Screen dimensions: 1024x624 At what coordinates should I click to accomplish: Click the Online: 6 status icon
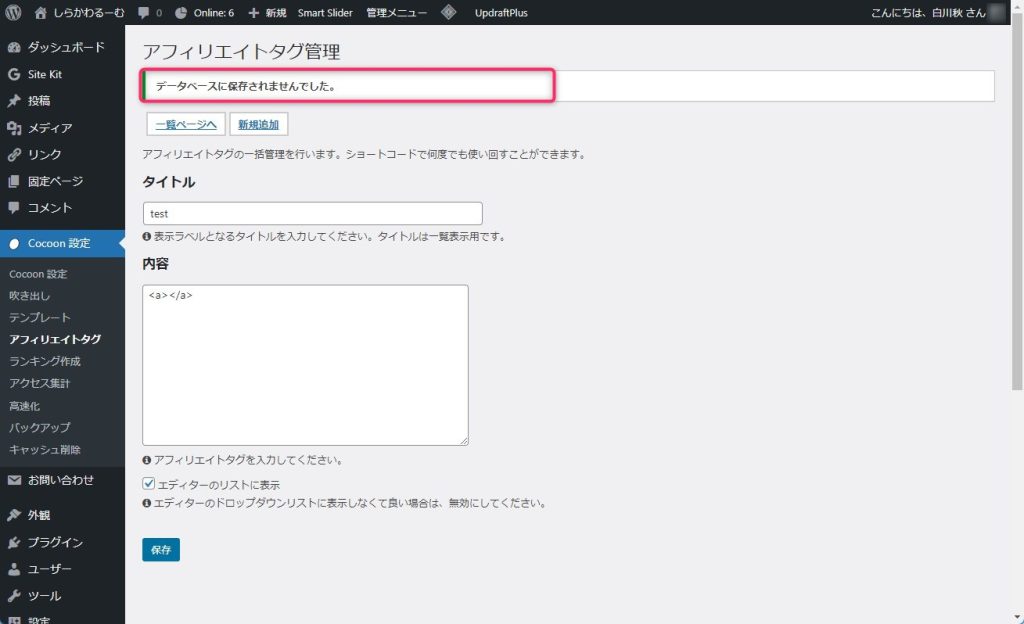pos(181,13)
